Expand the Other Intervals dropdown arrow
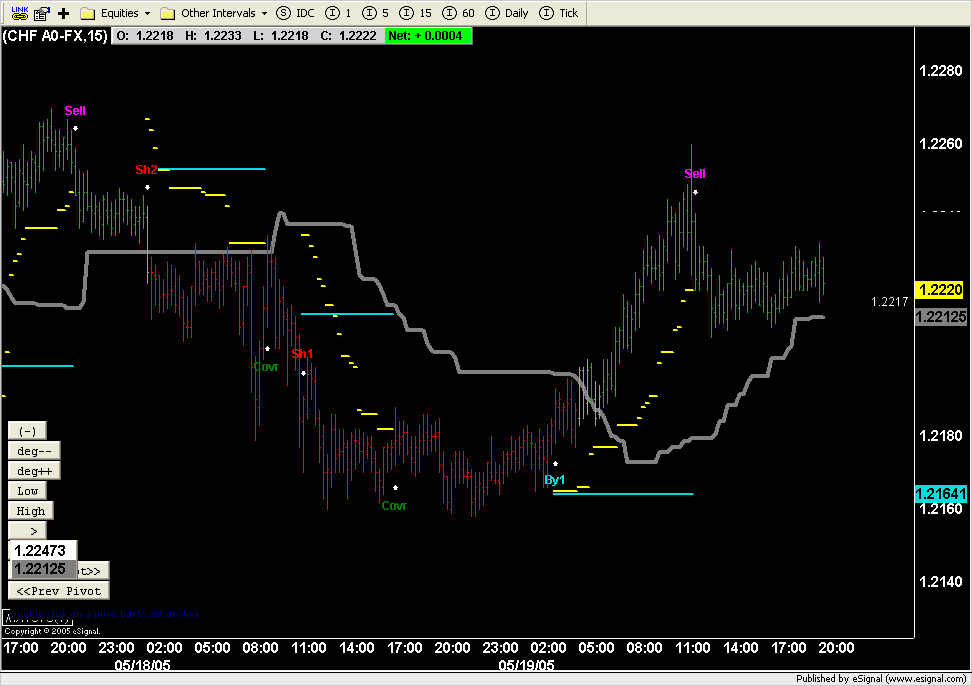 coord(264,13)
